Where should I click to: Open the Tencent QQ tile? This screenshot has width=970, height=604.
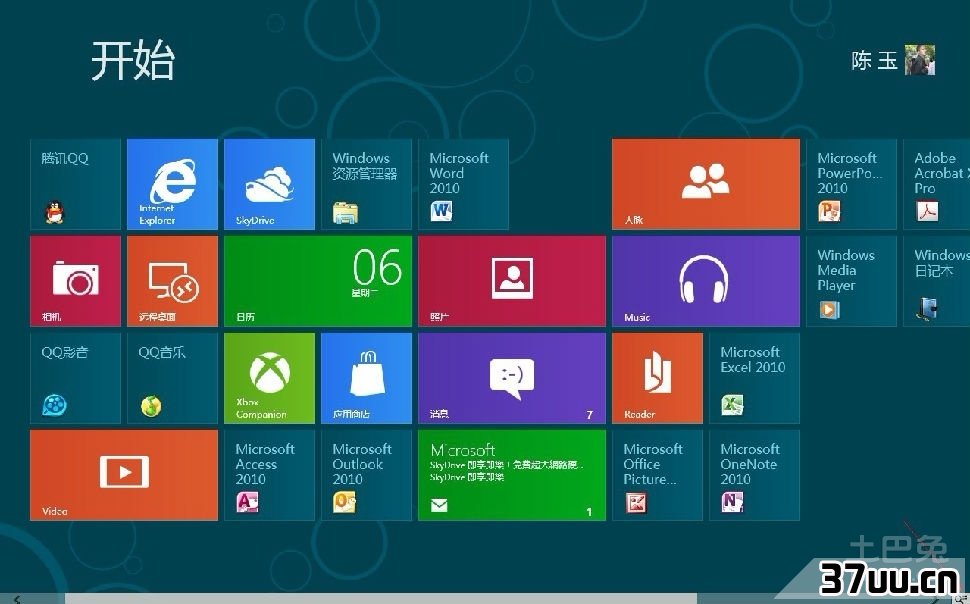(x=75, y=184)
